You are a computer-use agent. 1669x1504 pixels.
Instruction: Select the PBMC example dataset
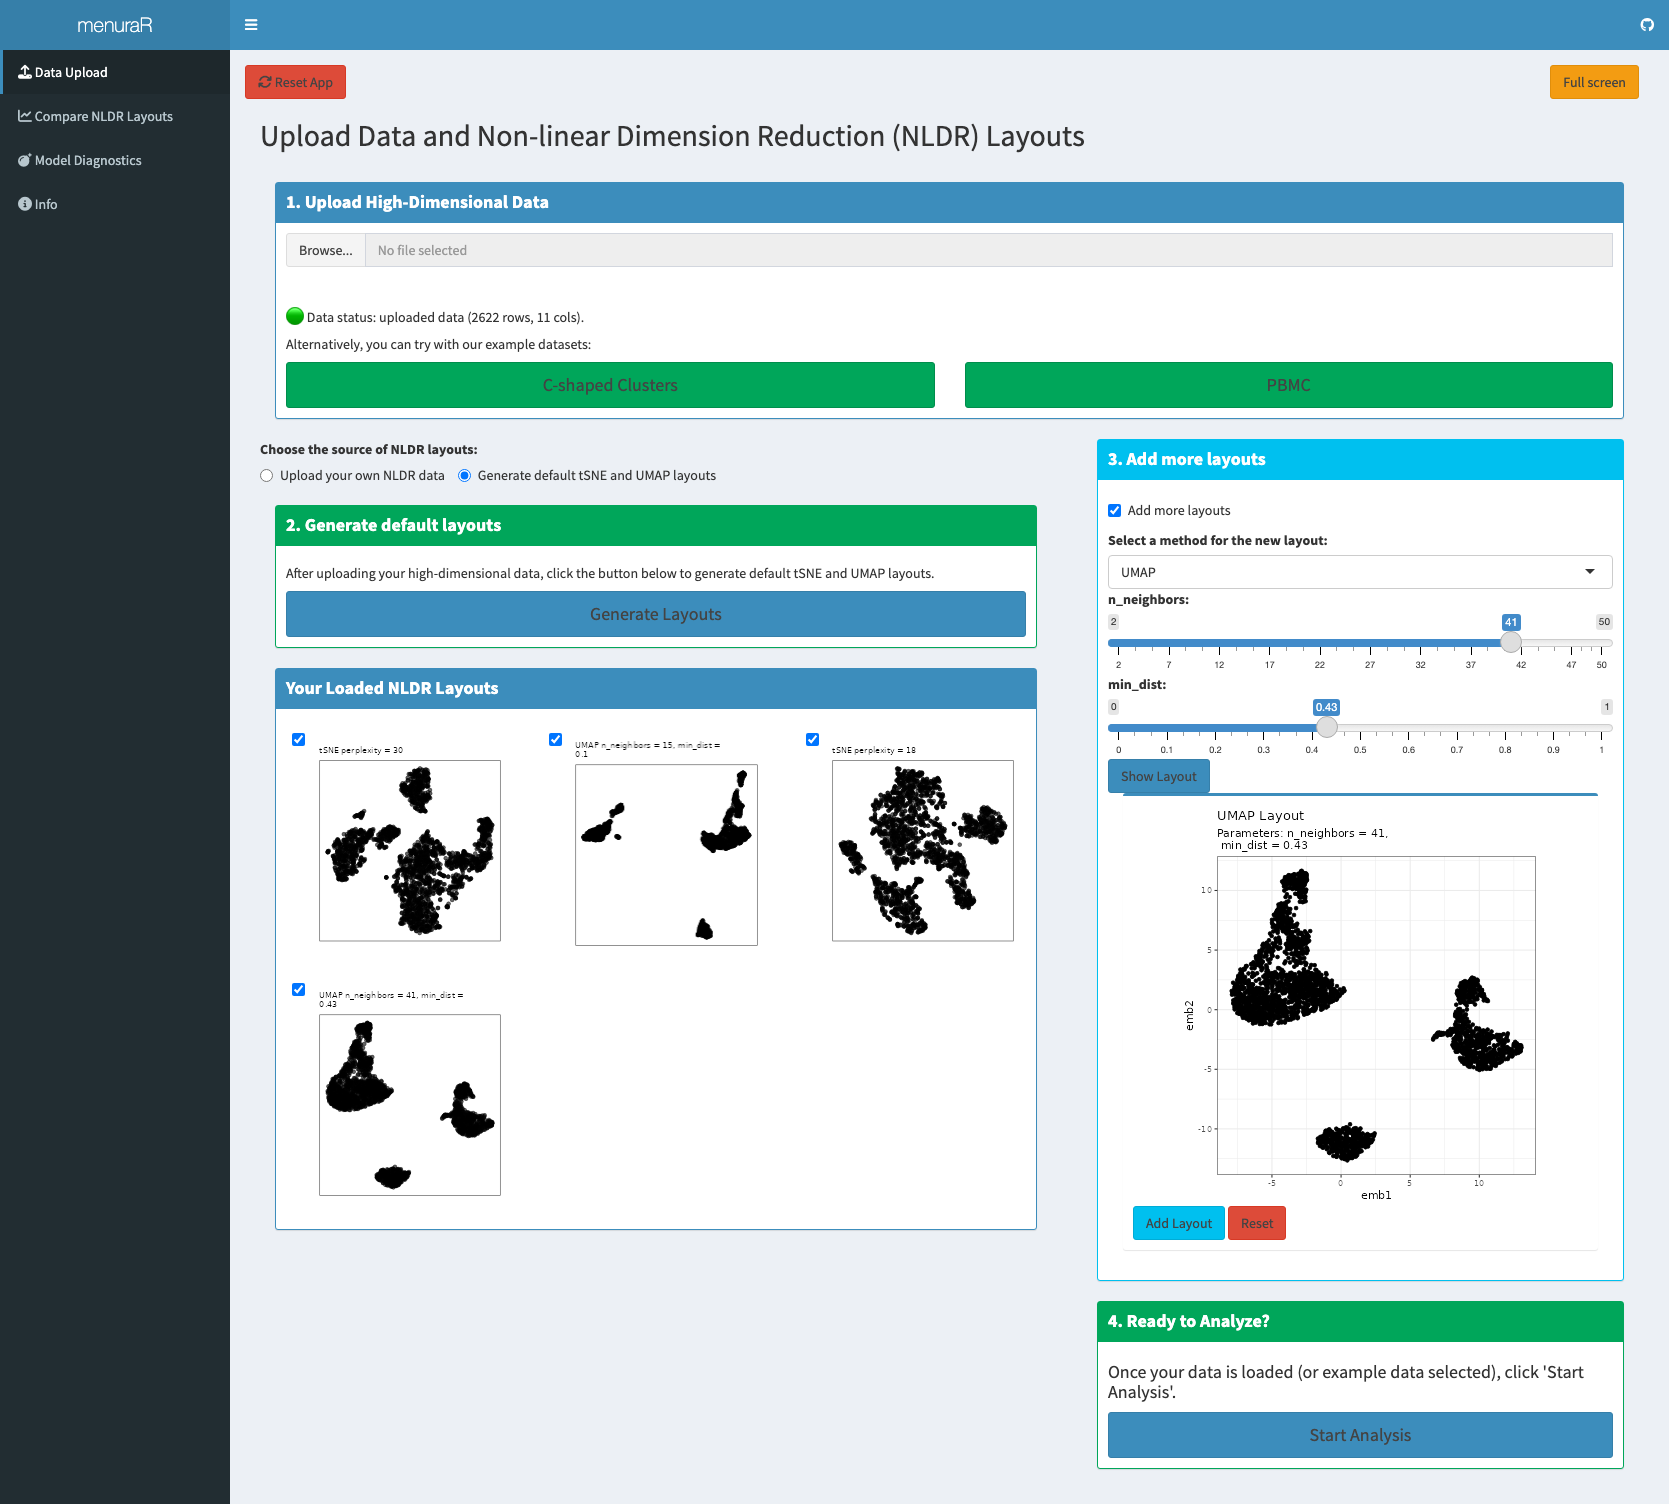pos(1288,385)
